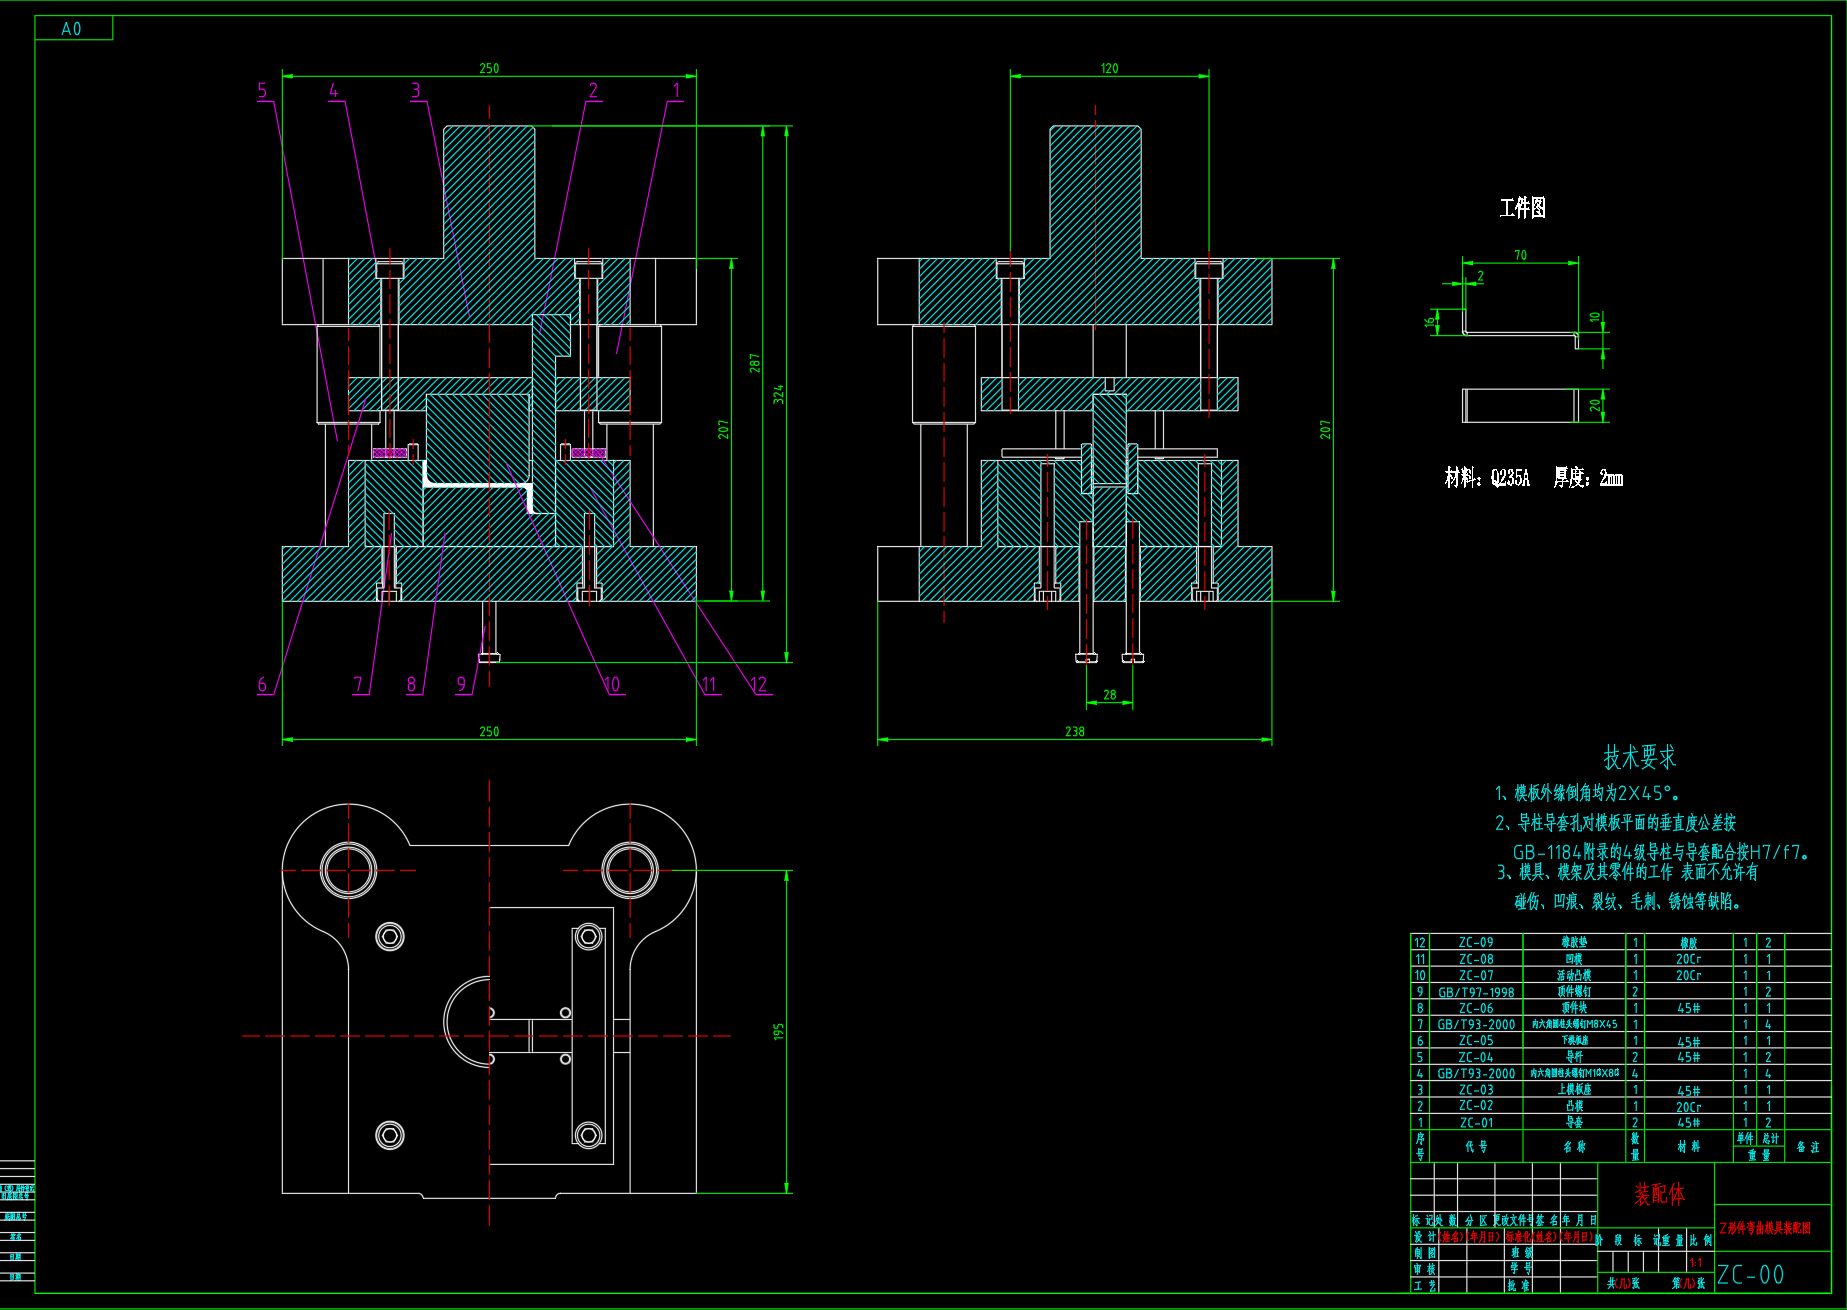Click the red 装配体 title text
This screenshot has height=1310, width=1847.
(1659, 1194)
